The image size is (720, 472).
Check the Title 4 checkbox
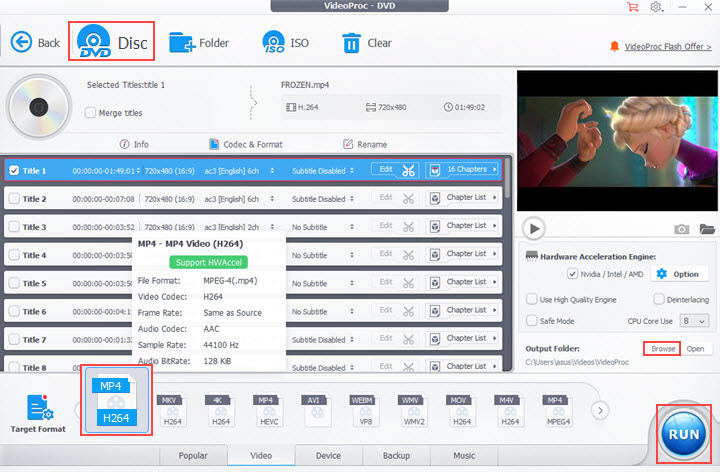(x=14, y=255)
